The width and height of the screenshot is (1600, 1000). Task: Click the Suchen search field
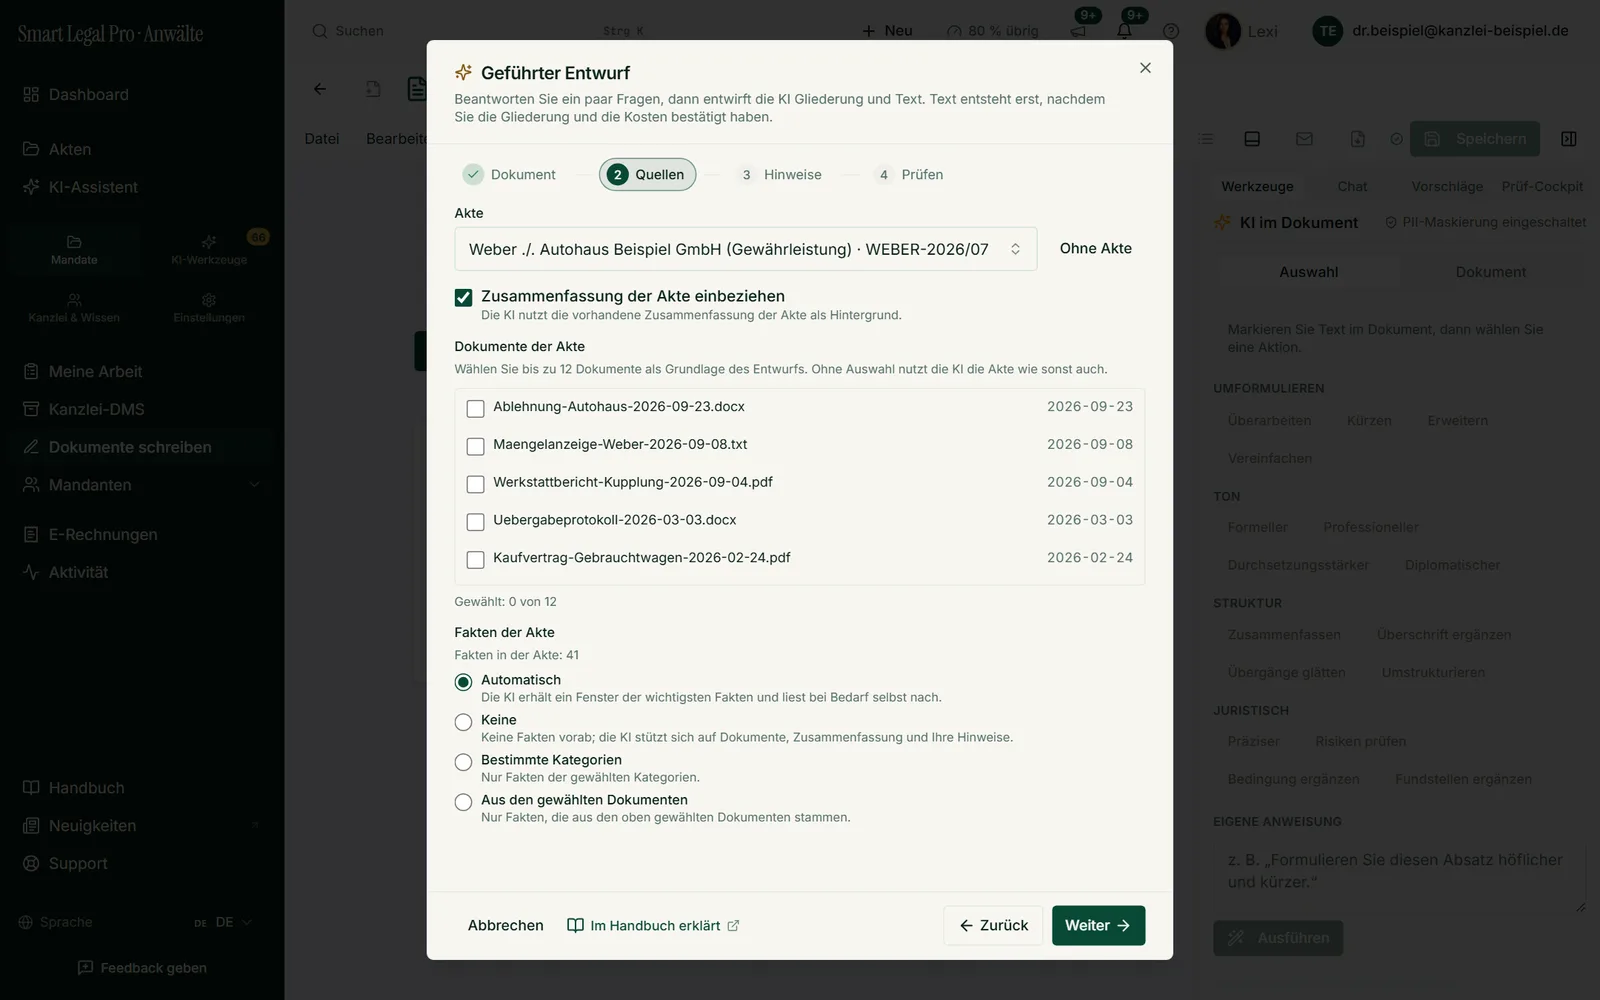[x=480, y=31]
